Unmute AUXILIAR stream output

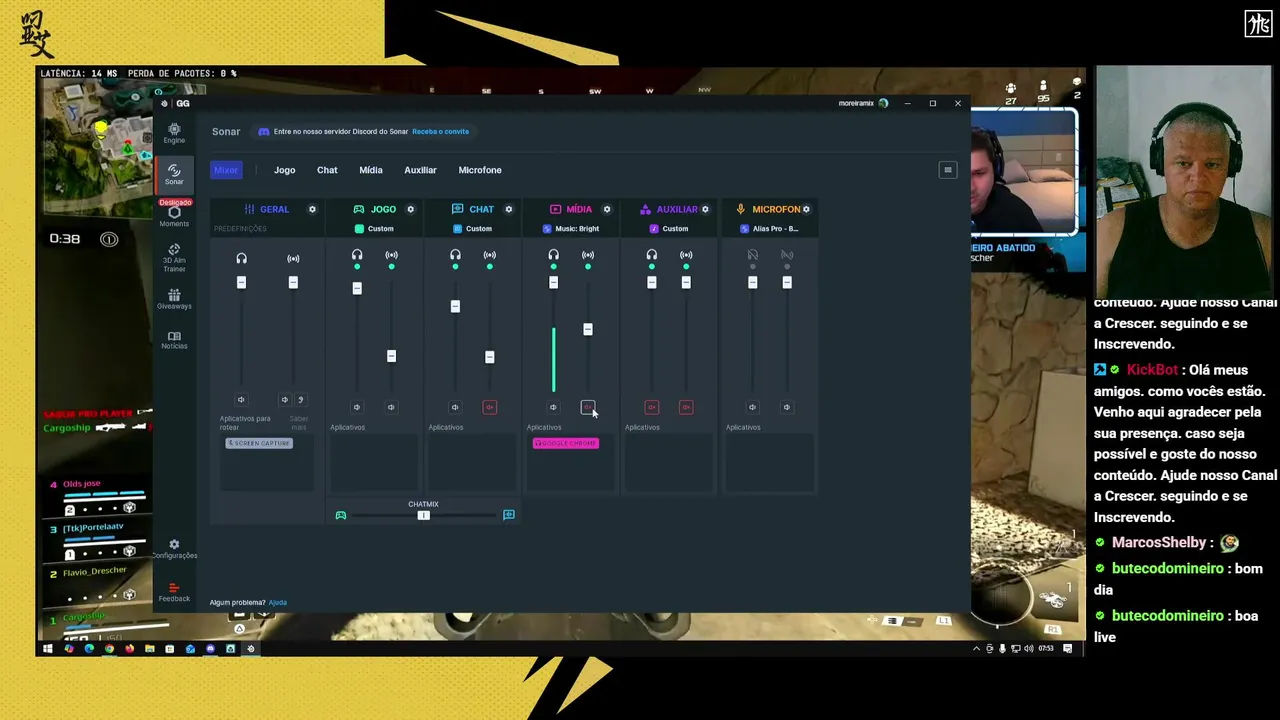coord(686,407)
